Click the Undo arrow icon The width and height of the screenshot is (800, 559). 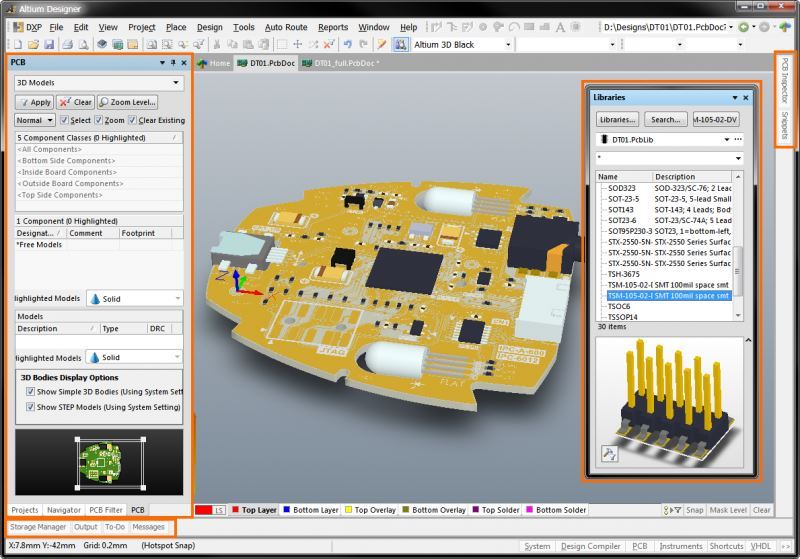[346, 45]
